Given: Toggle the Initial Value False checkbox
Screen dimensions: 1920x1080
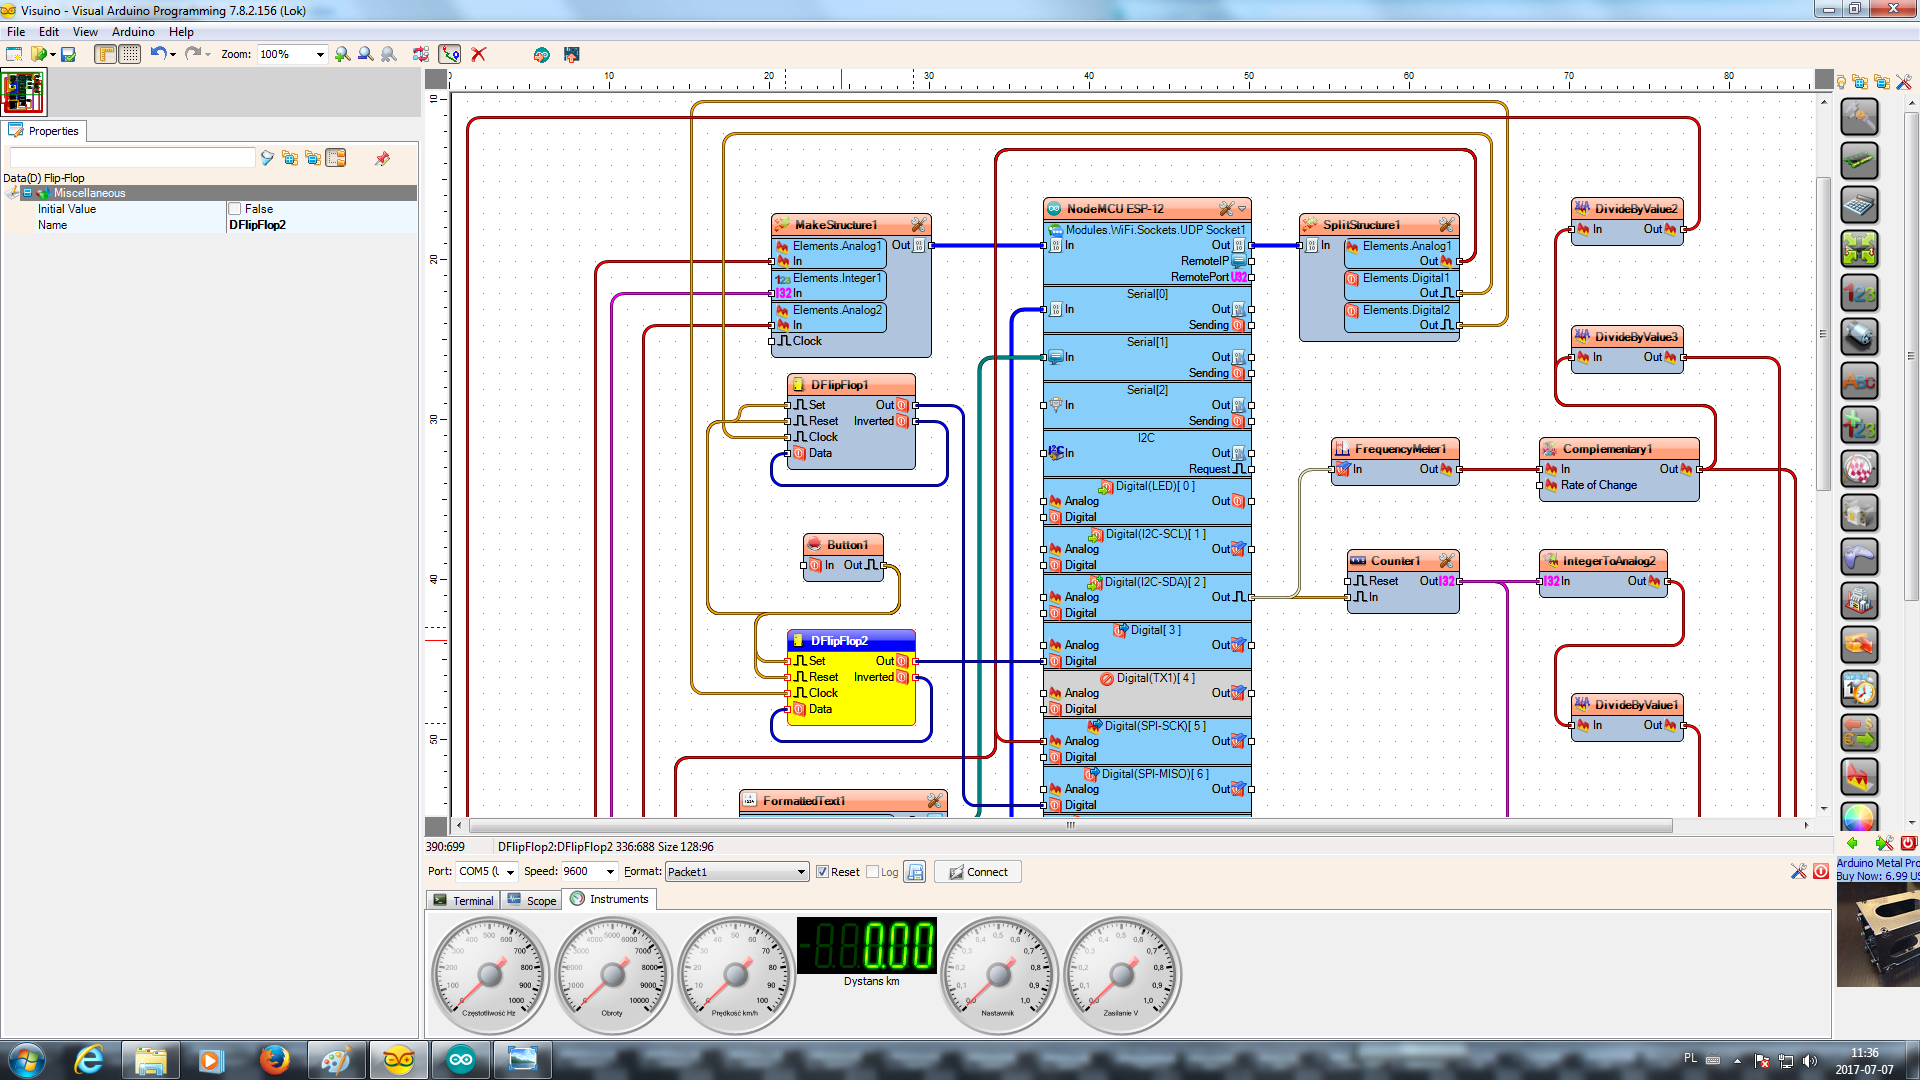Looking at the screenshot, I should (x=235, y=209).
